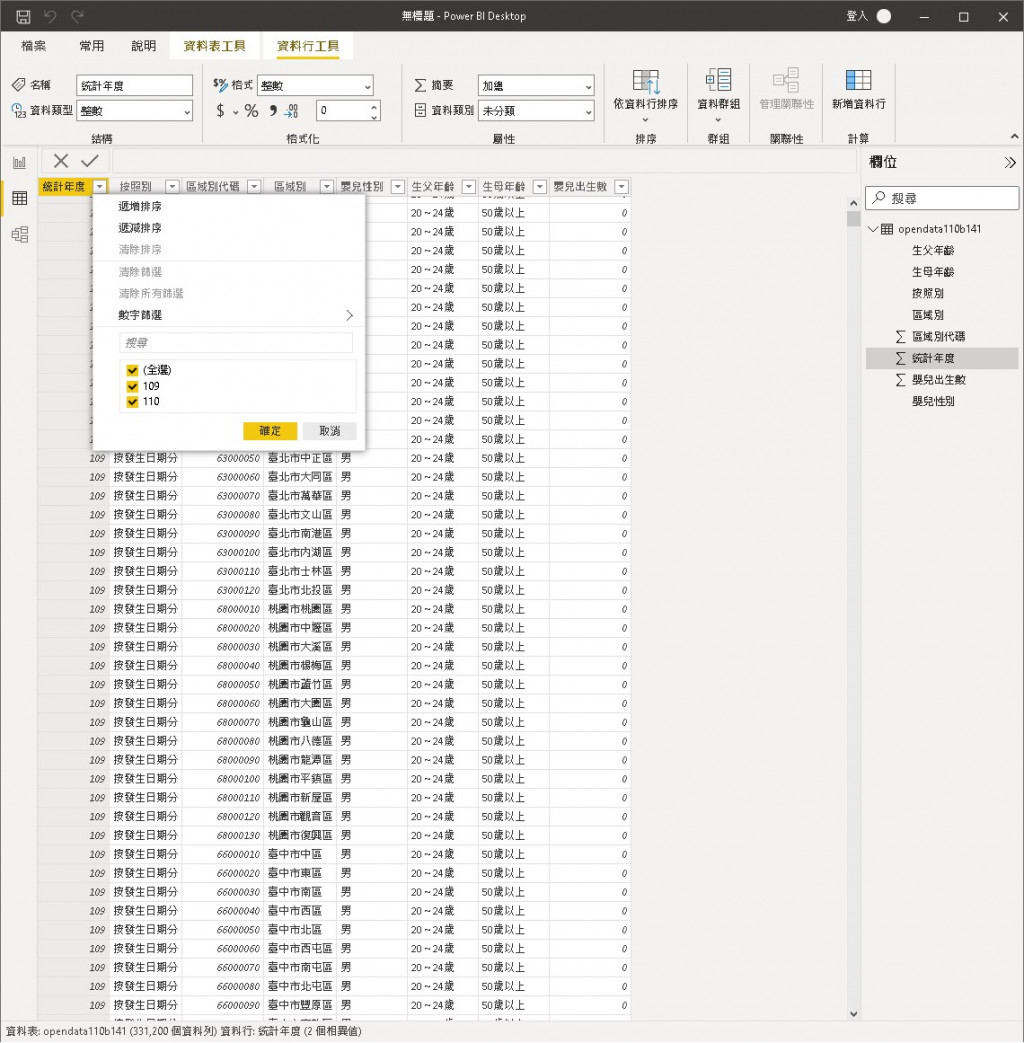Switch to 資料表工具 tab
1024x1043 pixels.
pos(214,46)
